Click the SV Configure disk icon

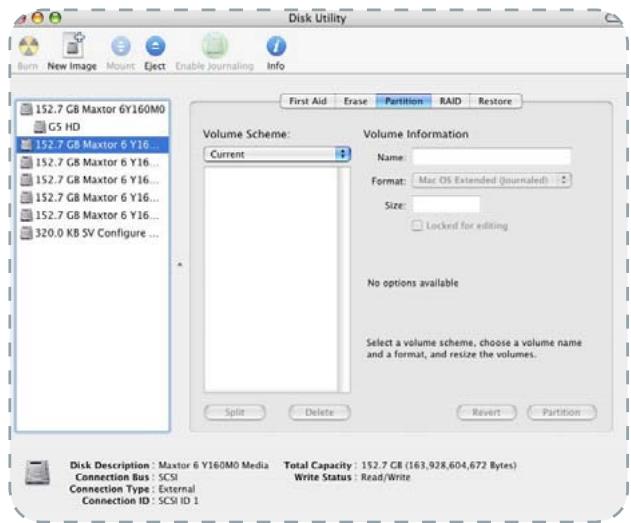27,233
